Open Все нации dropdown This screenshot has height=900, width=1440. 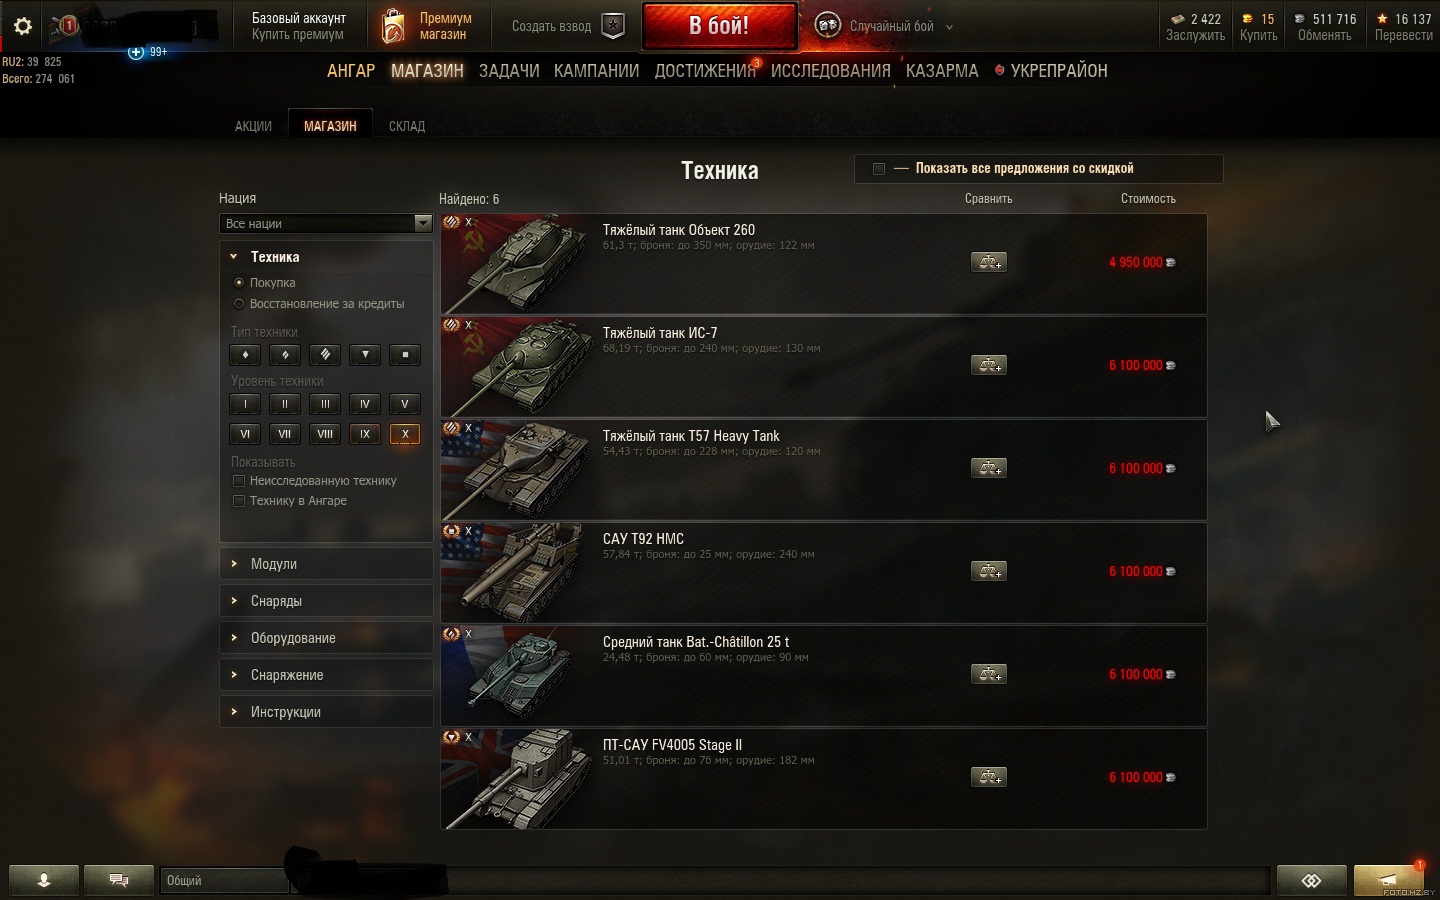point(326,224)
